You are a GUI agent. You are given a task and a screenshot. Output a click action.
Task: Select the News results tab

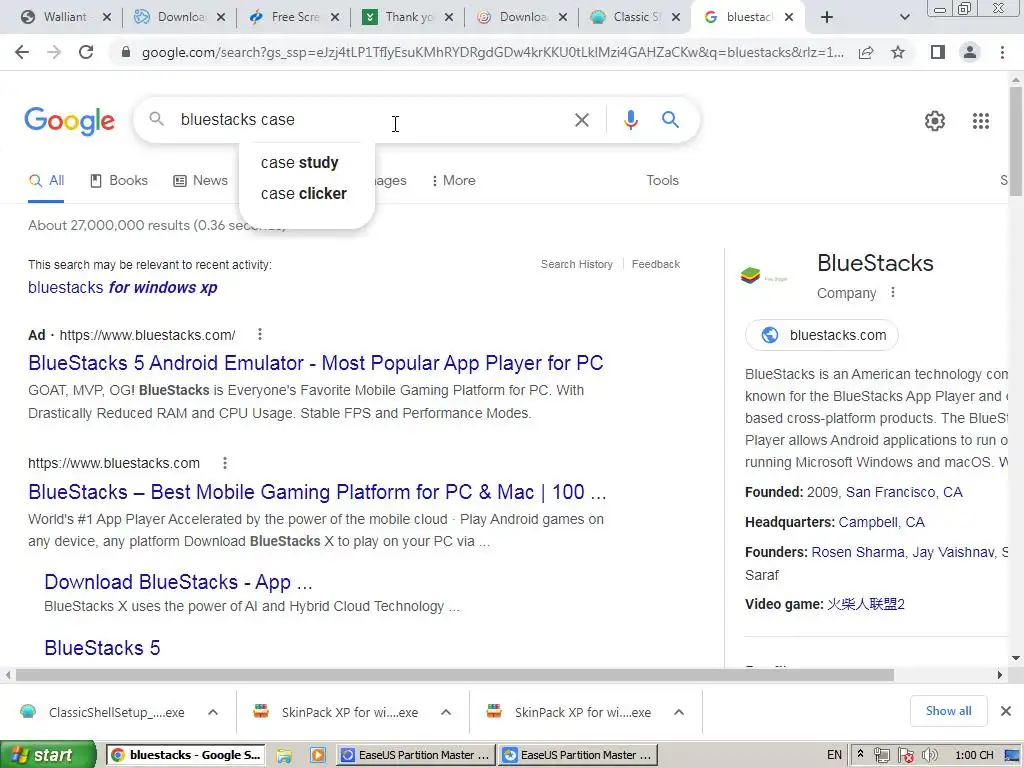click(200, 181)
